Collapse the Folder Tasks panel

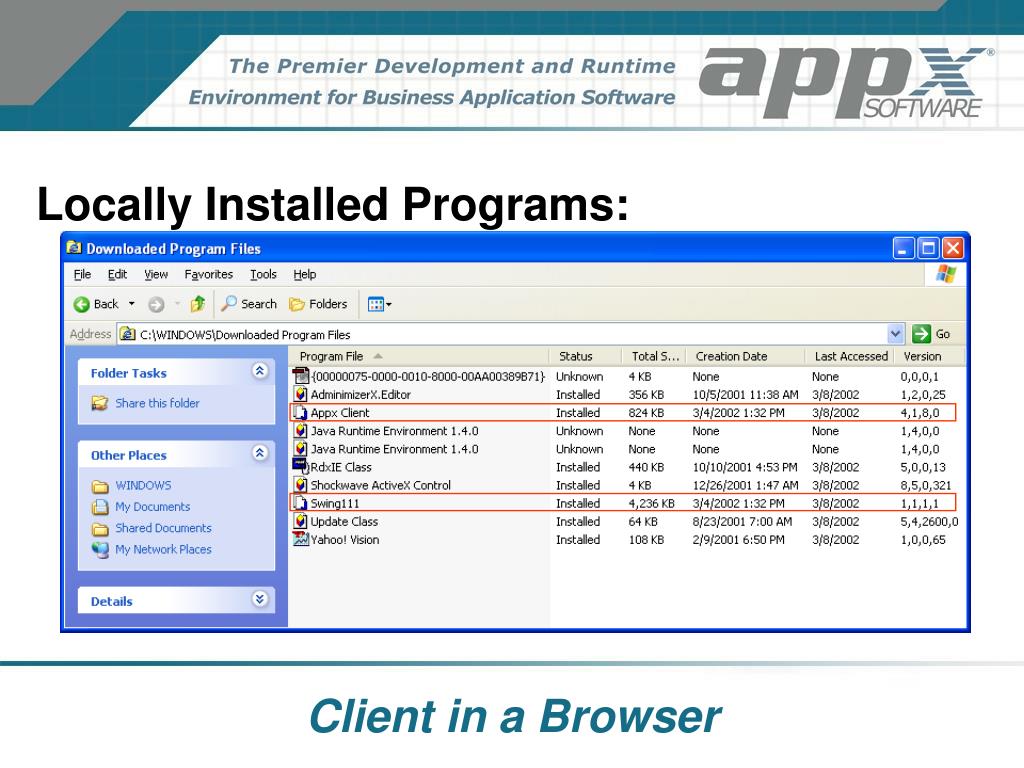[260, 371]
